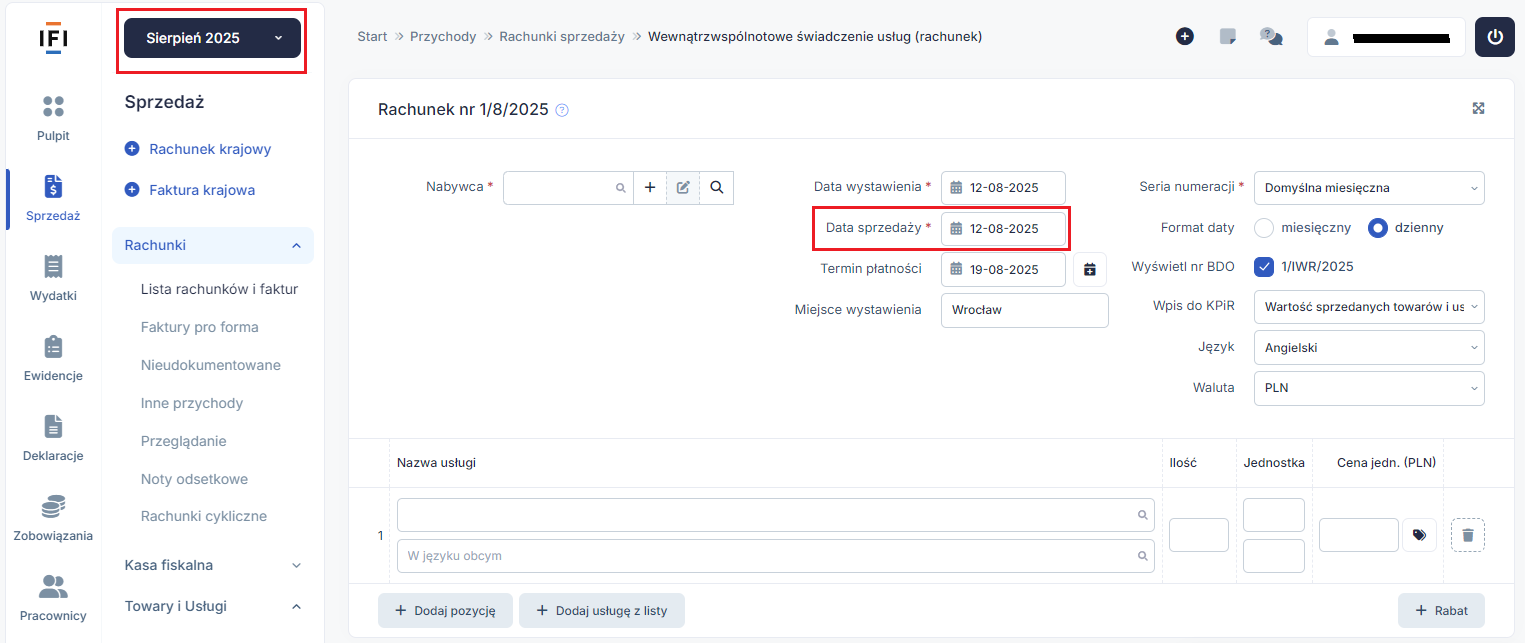
Task: Click Rabat button
Action: click(1441, 610)
